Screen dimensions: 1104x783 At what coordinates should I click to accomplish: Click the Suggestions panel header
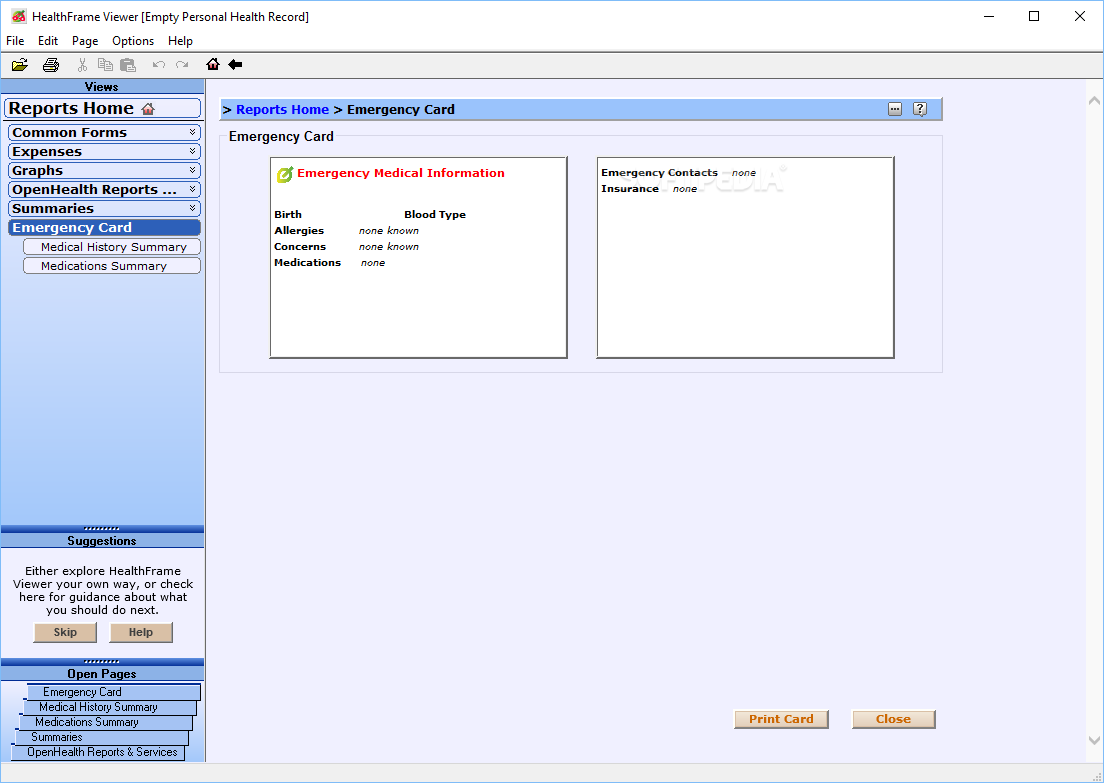point(102,541)
